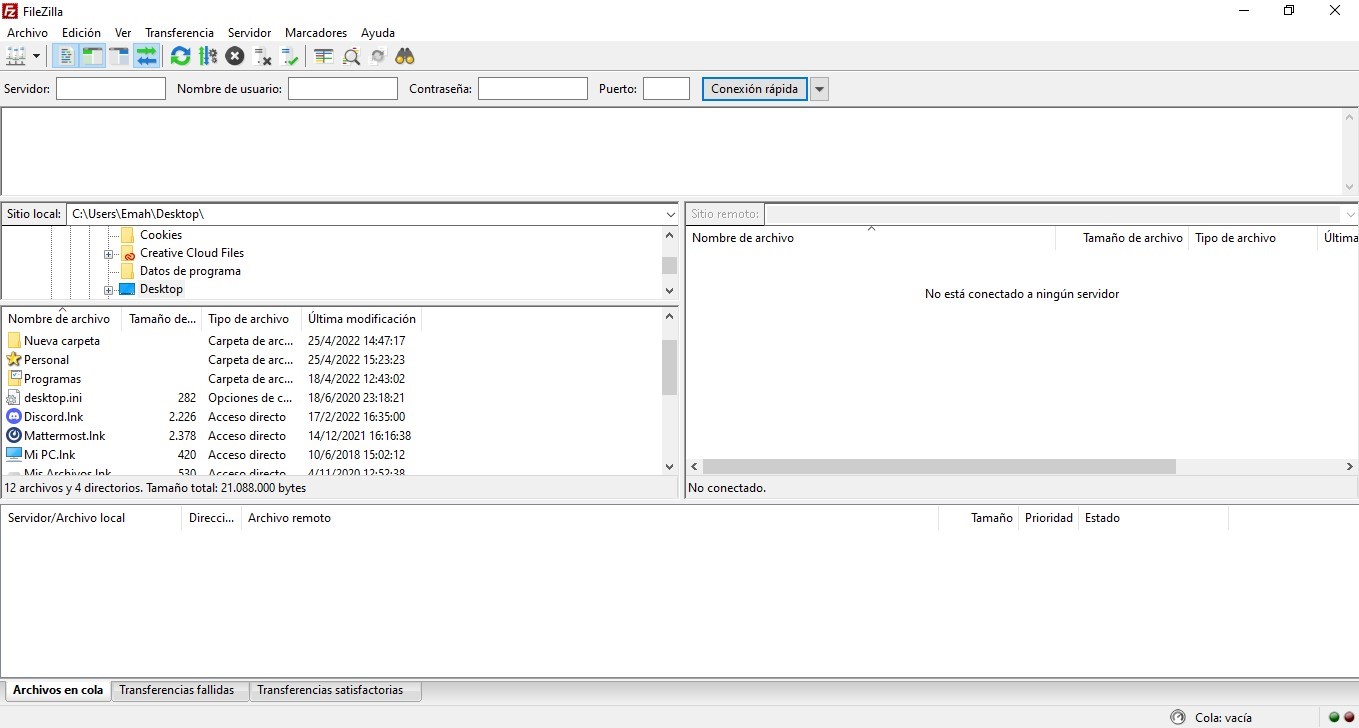The width and height of the screenshot is (1359, 728).
Task: Open the Transferencia menu
Action: pyautogui.click(x=179, y=33)
